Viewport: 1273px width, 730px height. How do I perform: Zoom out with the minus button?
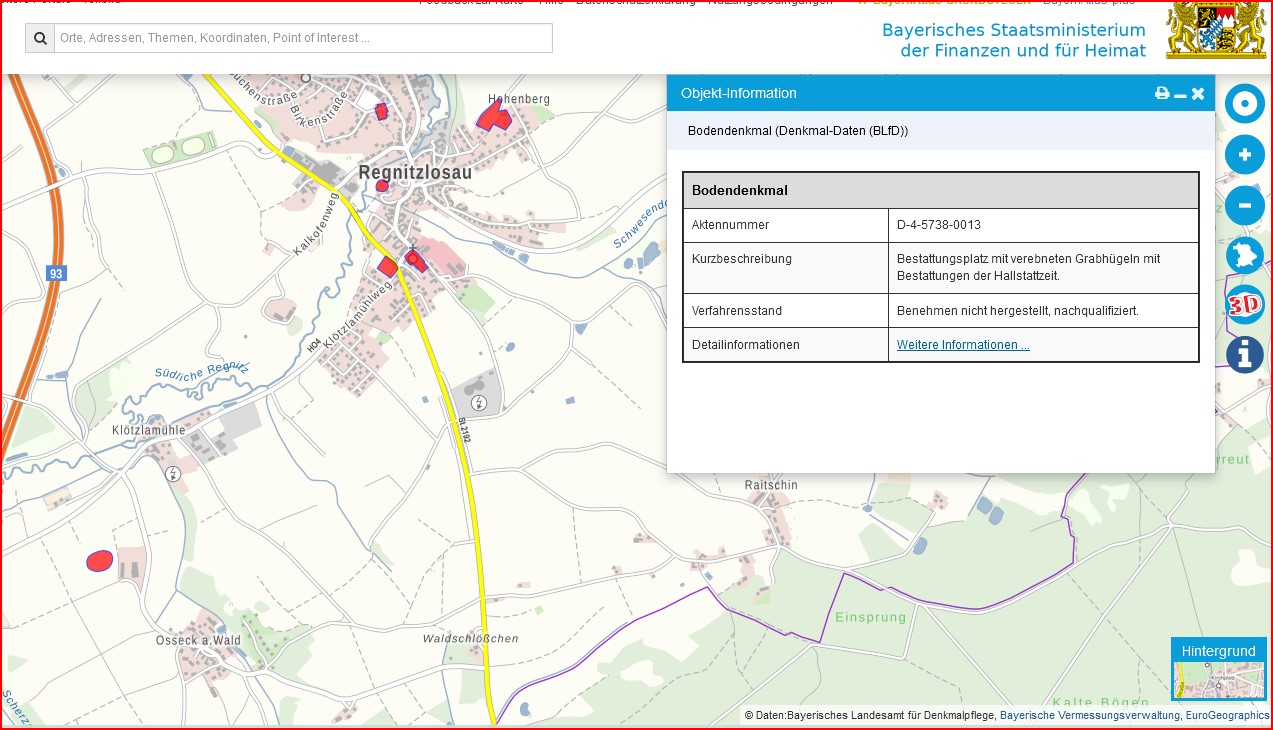coord(1245,205)
